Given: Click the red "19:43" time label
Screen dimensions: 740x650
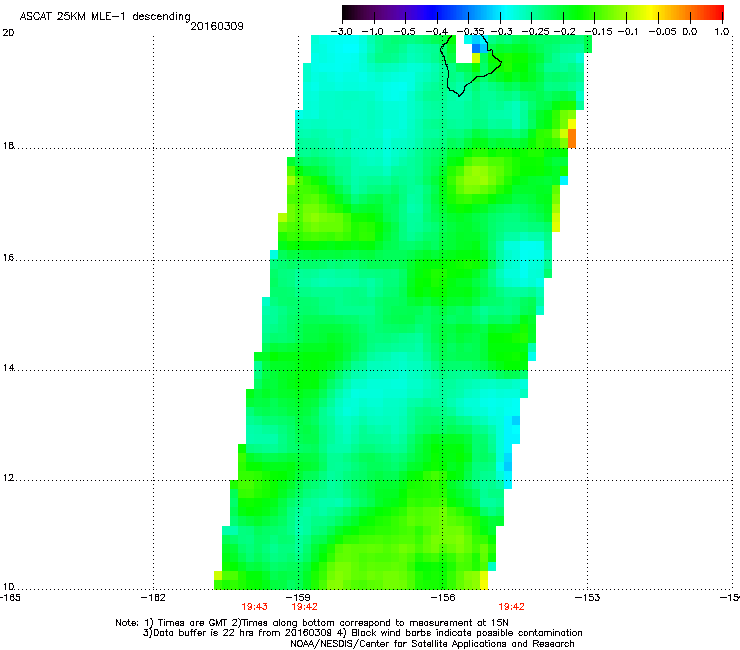Looking at the screenshot, I should point(254,607).
